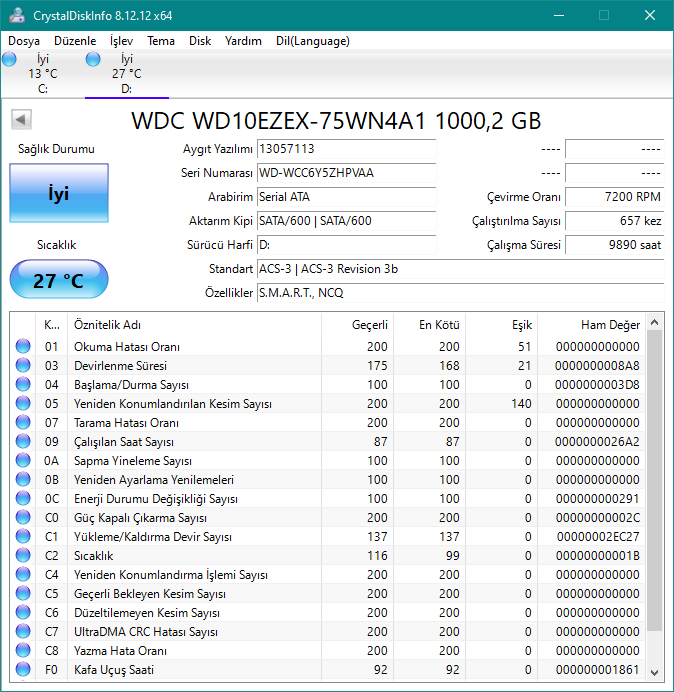Click status orb for UltraDMA CRC Hatası Sayısı

(x=23, y=631)
